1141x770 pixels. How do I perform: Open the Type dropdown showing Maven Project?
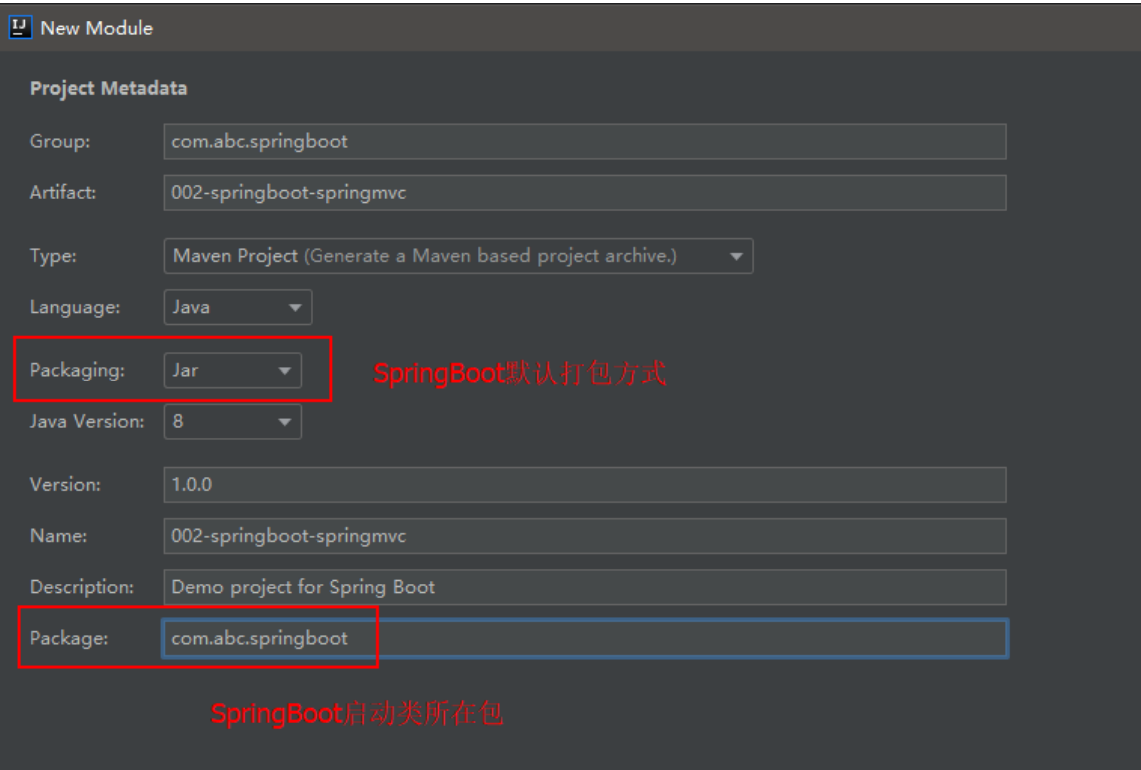[x=458, y=256]
